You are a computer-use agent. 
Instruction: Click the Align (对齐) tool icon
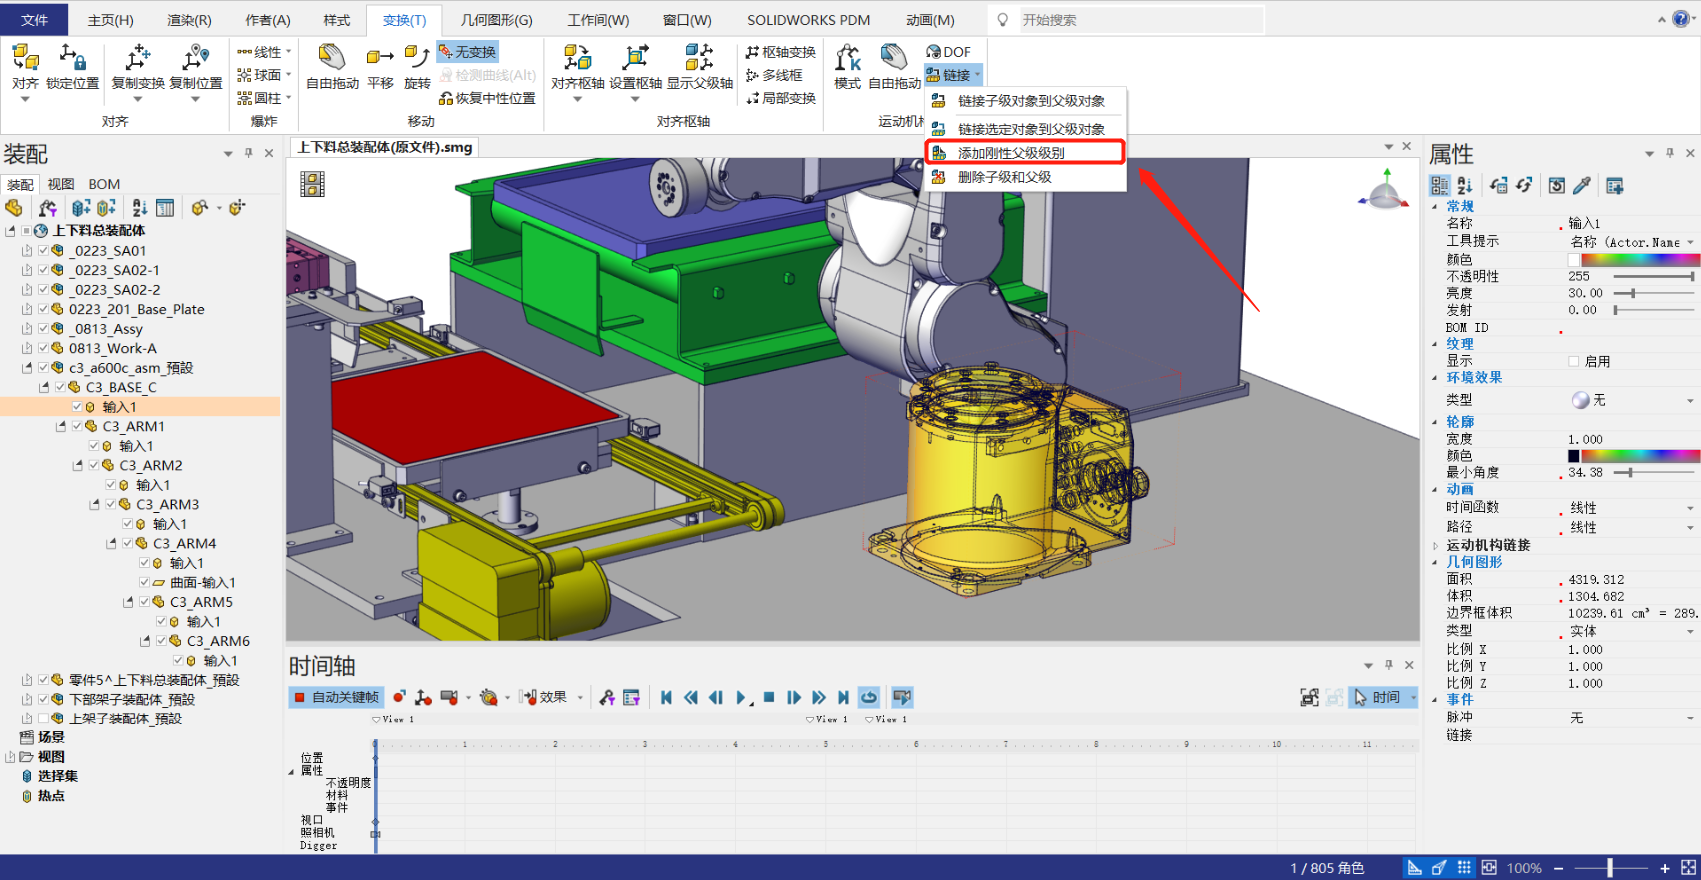click(x=25, y=58)
